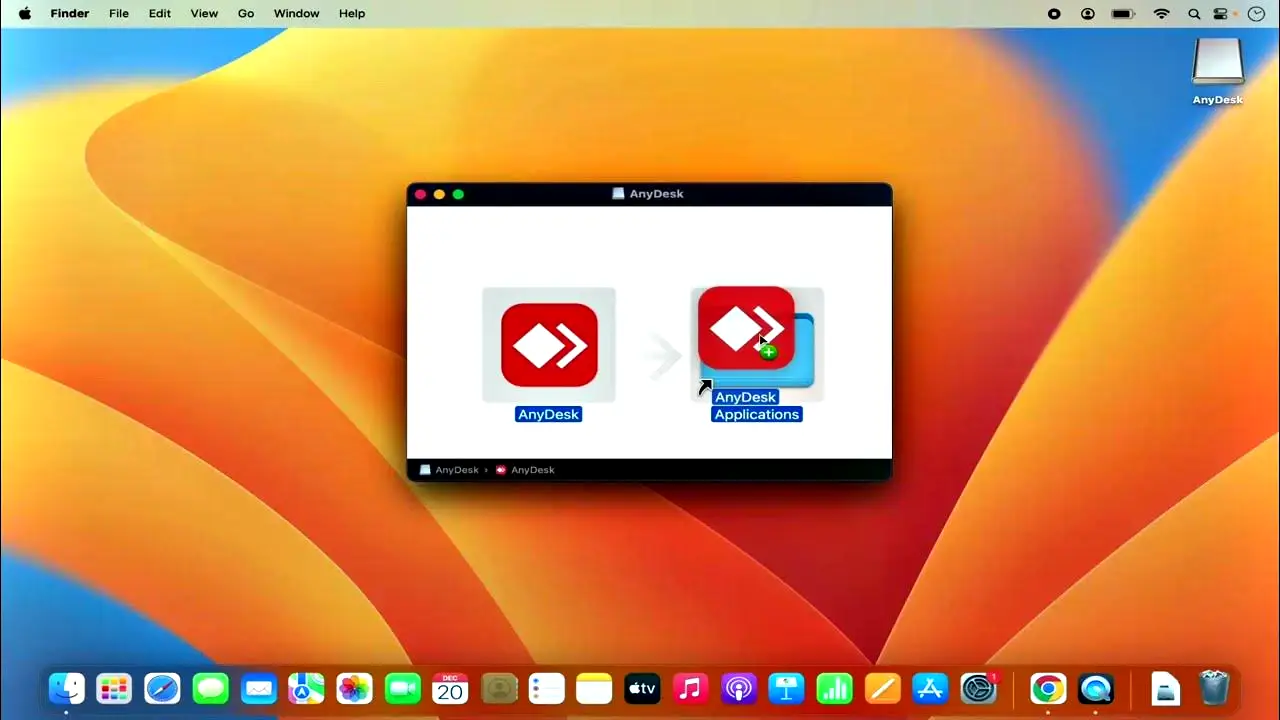Click the user account icon in menu bar
Image resolution: width=1280 pixels, height=720 pixels.
click(1088, 14)
